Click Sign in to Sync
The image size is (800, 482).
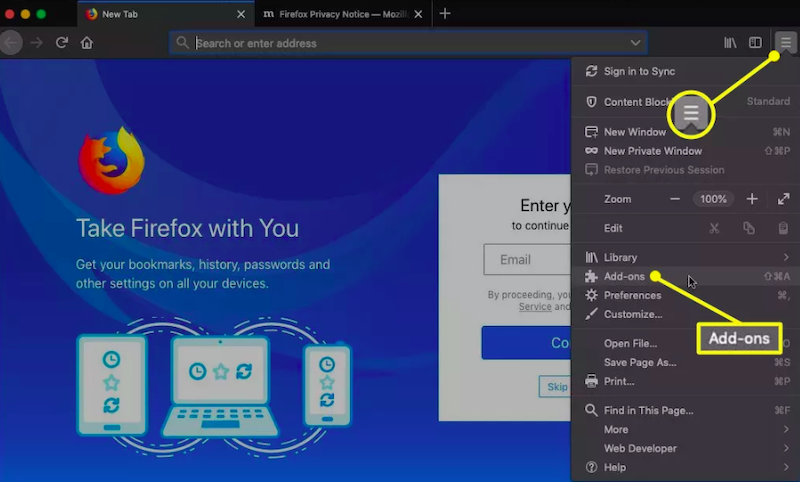tap(639, 71)
